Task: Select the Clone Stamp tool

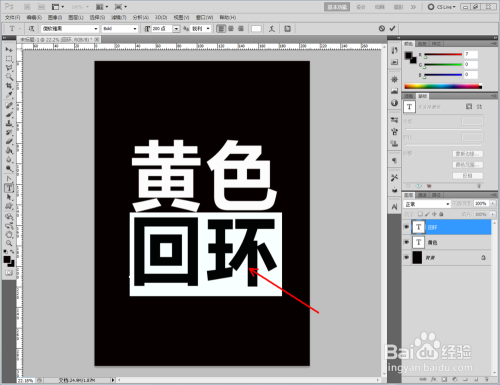Action: pyautogui.click(x=9, y=123)
